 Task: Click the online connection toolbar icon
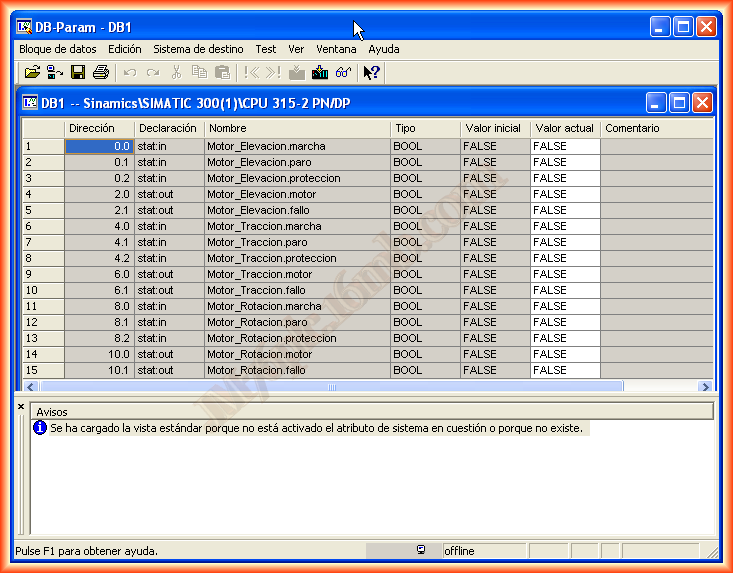55,72
